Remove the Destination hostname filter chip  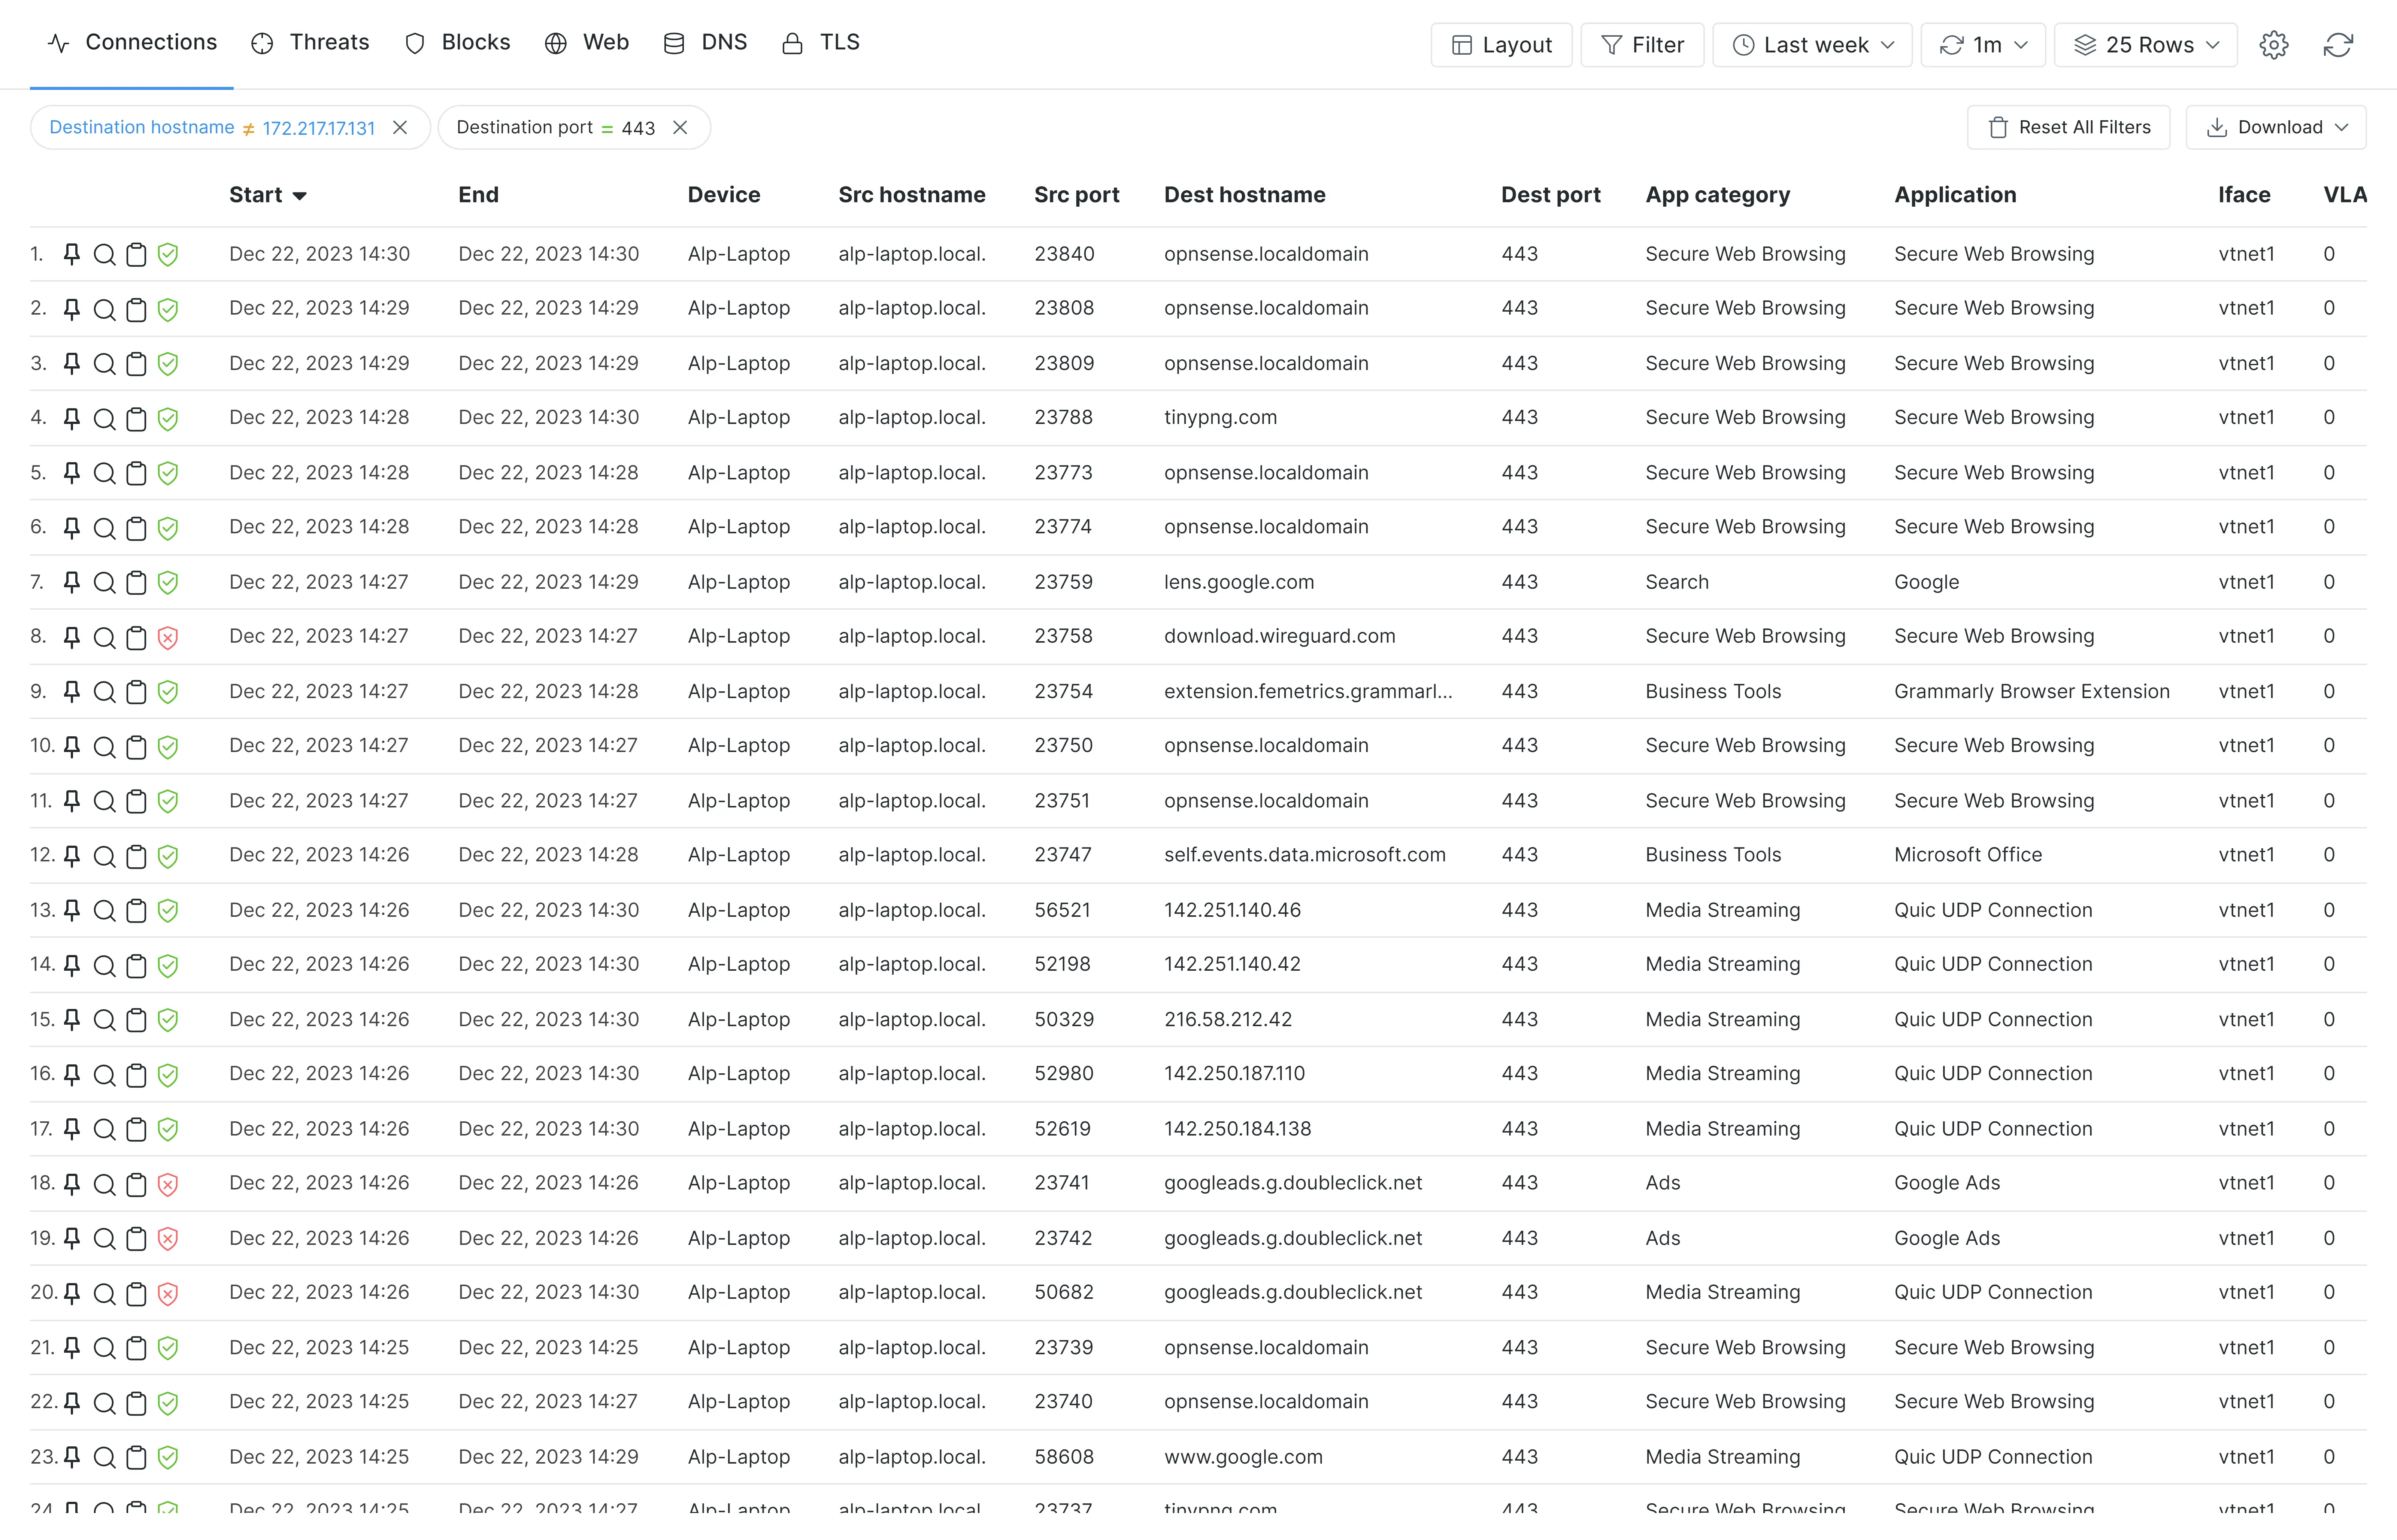click(x=400, y=128)
